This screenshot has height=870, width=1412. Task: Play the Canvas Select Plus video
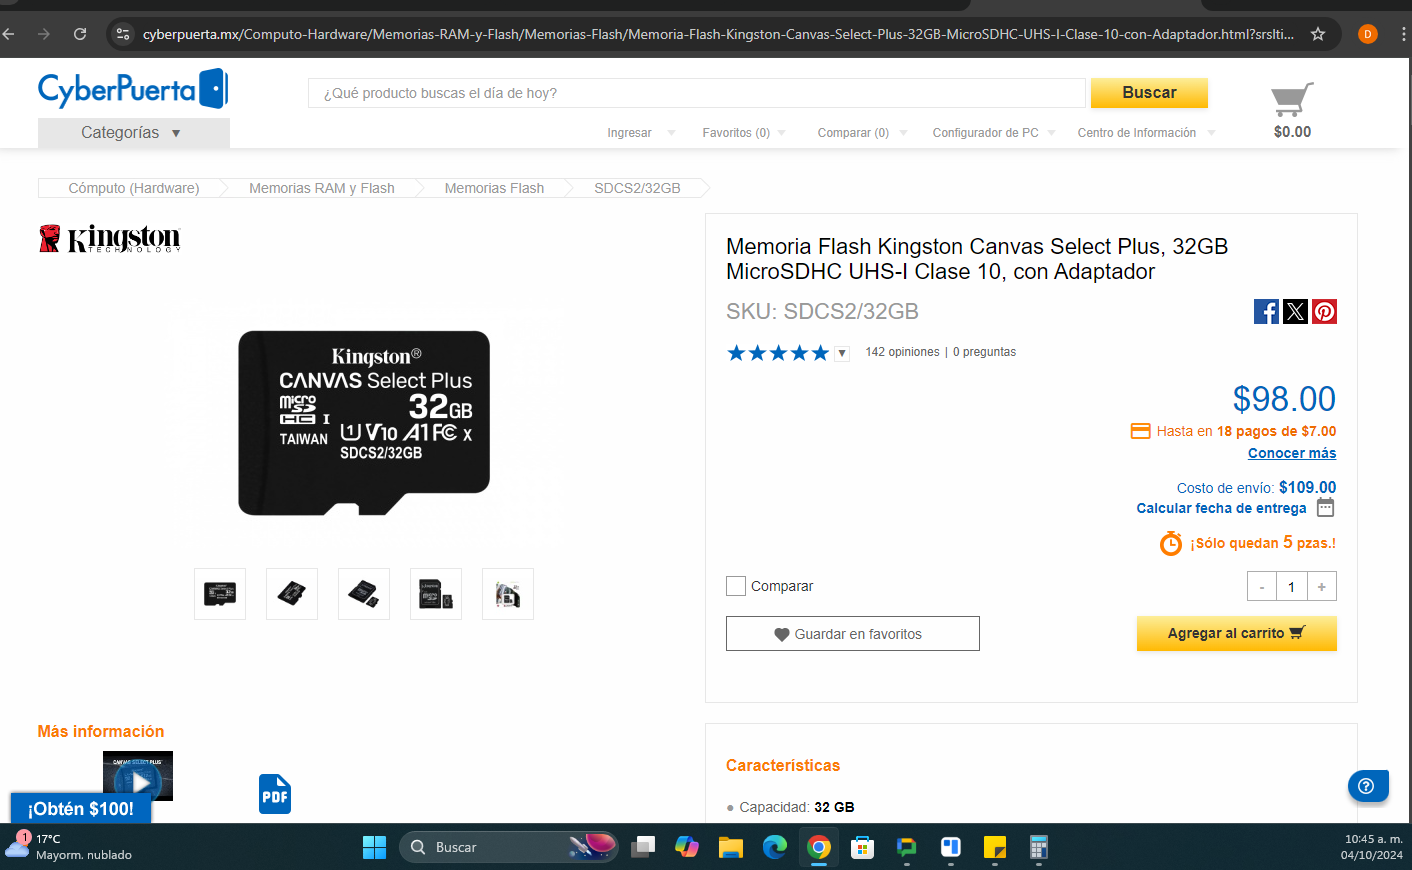(138, 776)
